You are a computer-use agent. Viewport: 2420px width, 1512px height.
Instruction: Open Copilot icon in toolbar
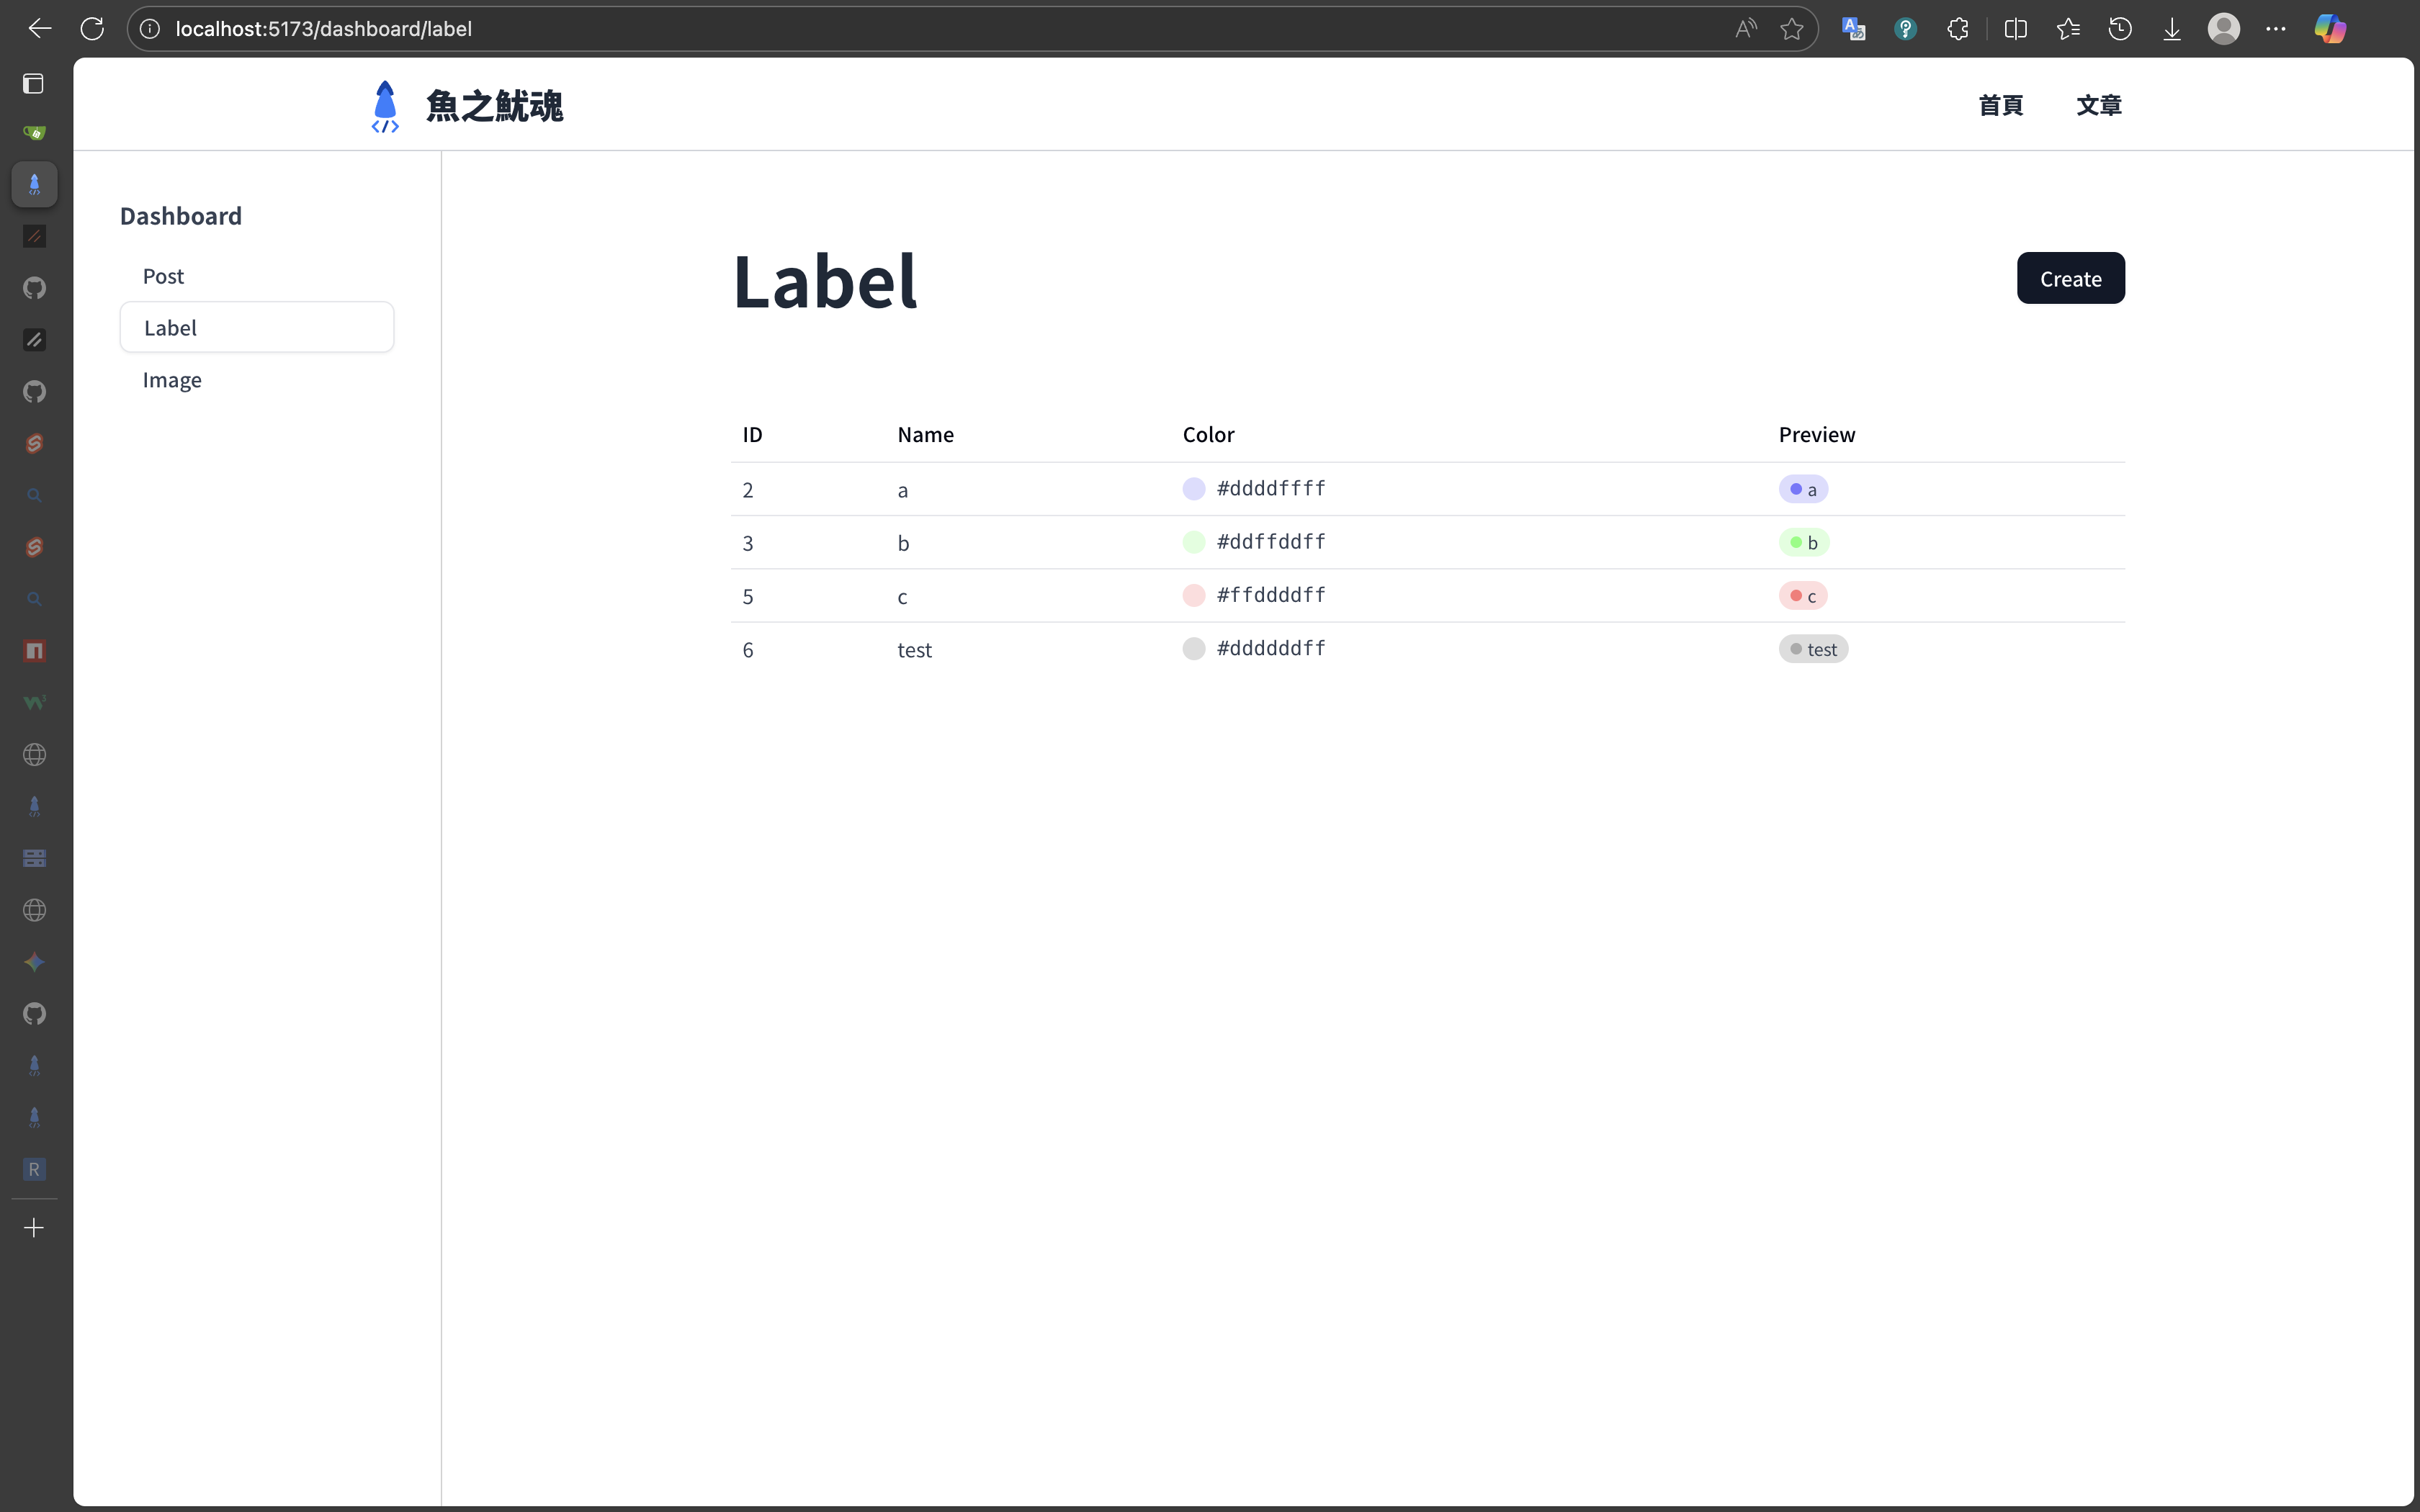[2329, 29]
